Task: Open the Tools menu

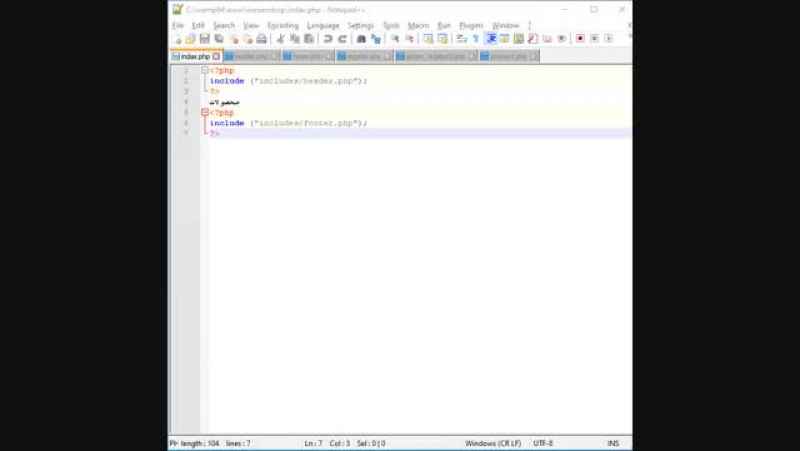Action: pyautogui.click(x=391, y=26)
